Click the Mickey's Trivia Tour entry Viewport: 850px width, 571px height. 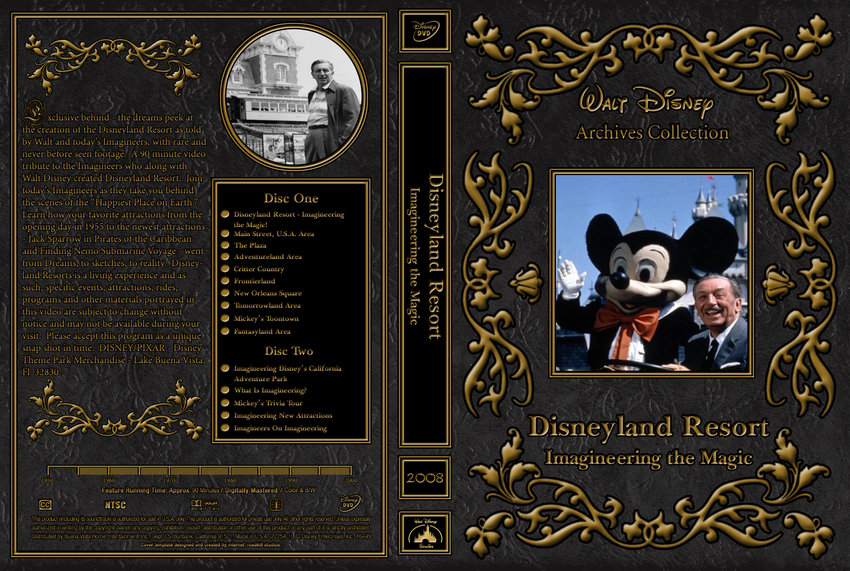(x=268, y=403)
